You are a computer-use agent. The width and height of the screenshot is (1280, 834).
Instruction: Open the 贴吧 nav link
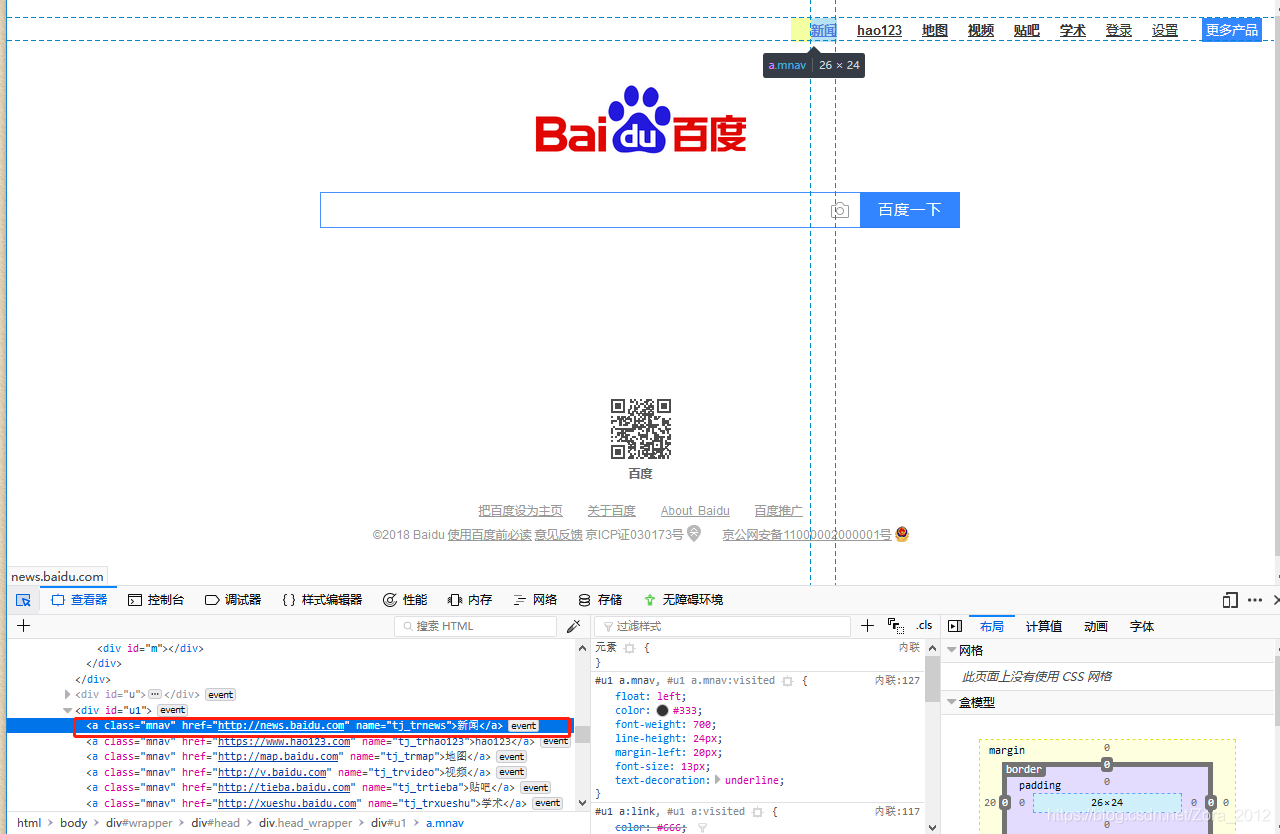(x=1027, y=30)
